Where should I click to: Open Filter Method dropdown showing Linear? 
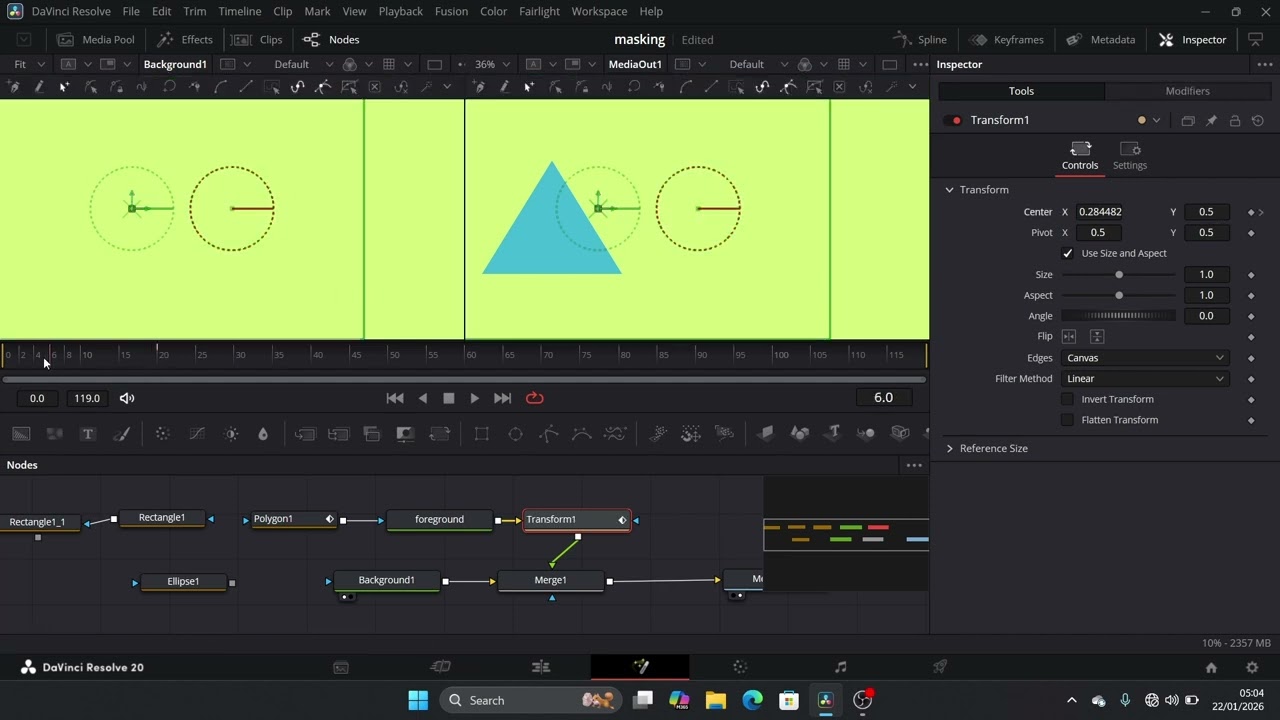[1145, 379]
